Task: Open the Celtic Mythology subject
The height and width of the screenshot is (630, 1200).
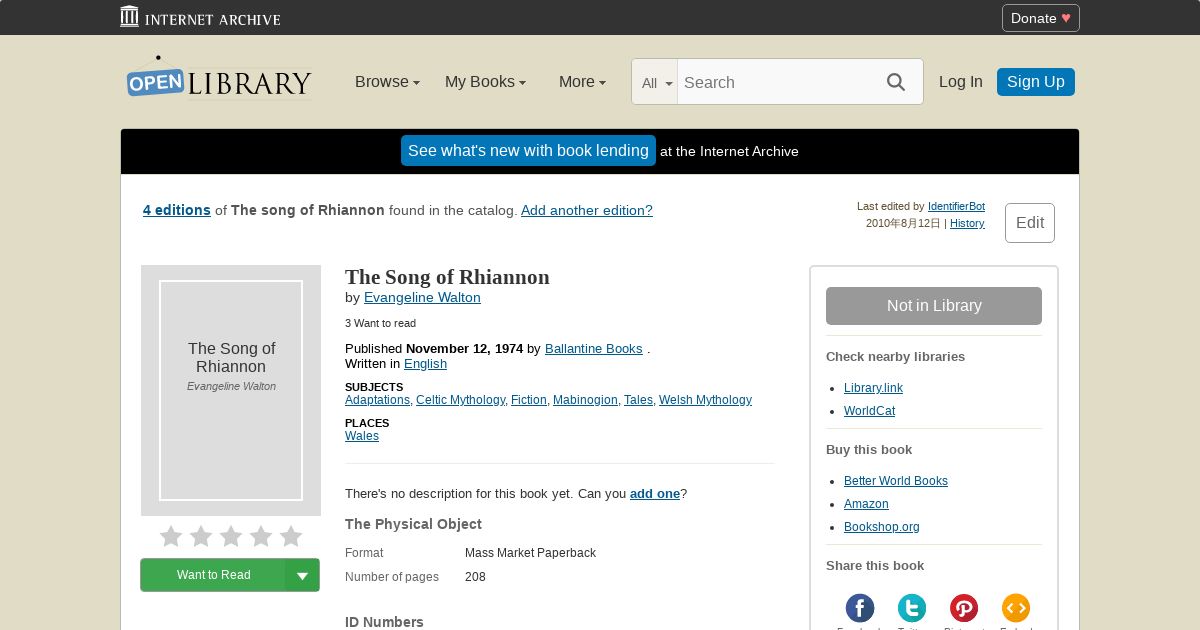Action: [x=461, y=400]
